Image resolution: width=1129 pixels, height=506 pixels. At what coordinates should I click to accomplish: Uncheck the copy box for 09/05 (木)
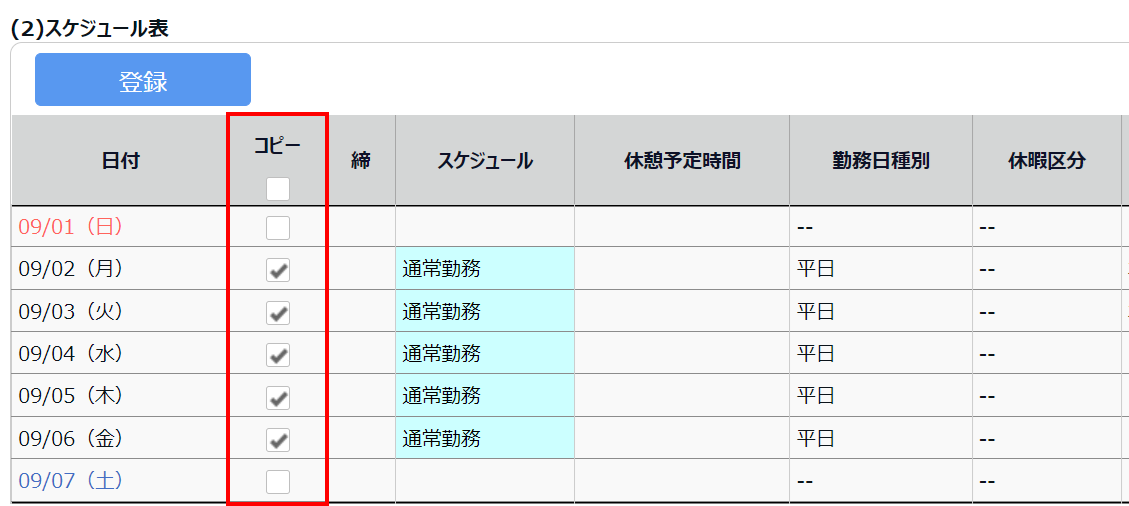click(x=278, y=397)
